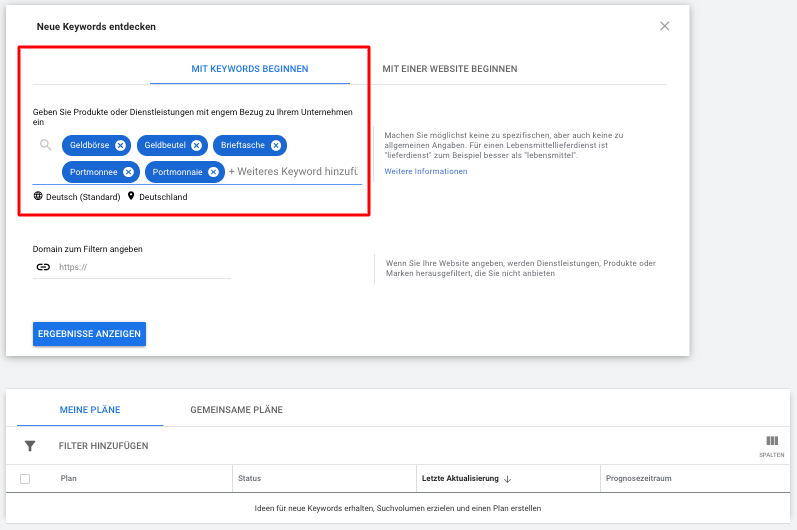
Task: Open the Gemeinsame Pläne tab
Action: [x=236, y=410]
